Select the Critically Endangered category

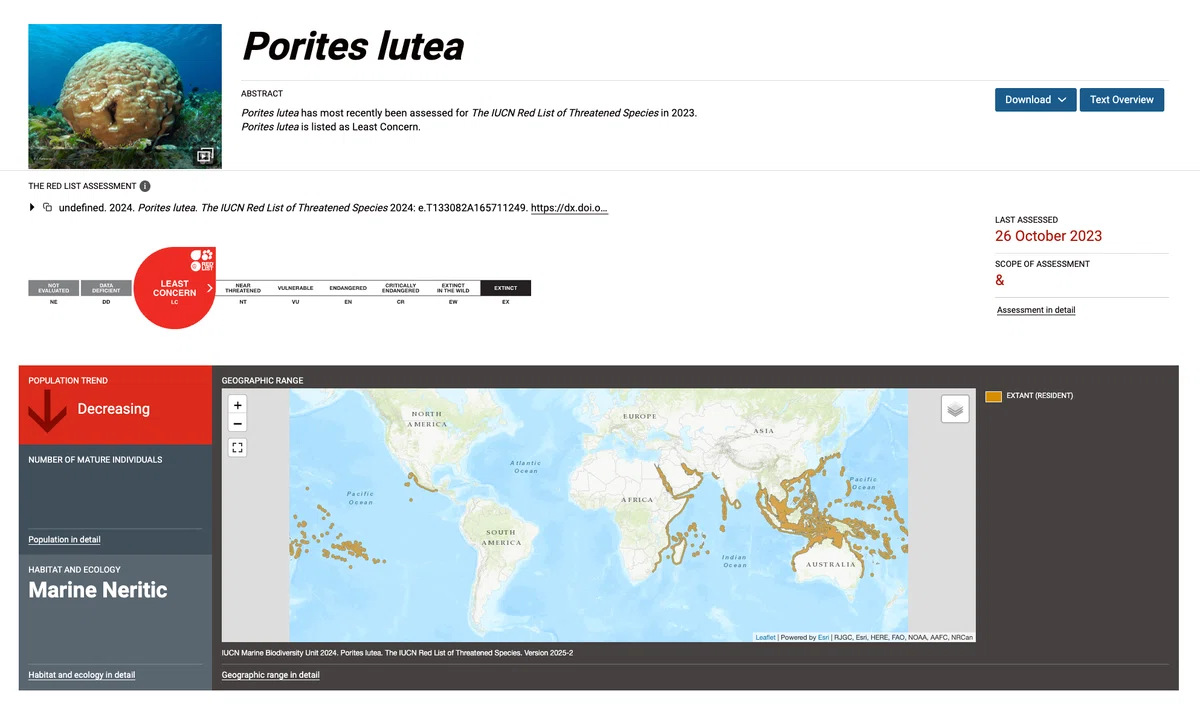pyautogui.click(x=401, y=288)
